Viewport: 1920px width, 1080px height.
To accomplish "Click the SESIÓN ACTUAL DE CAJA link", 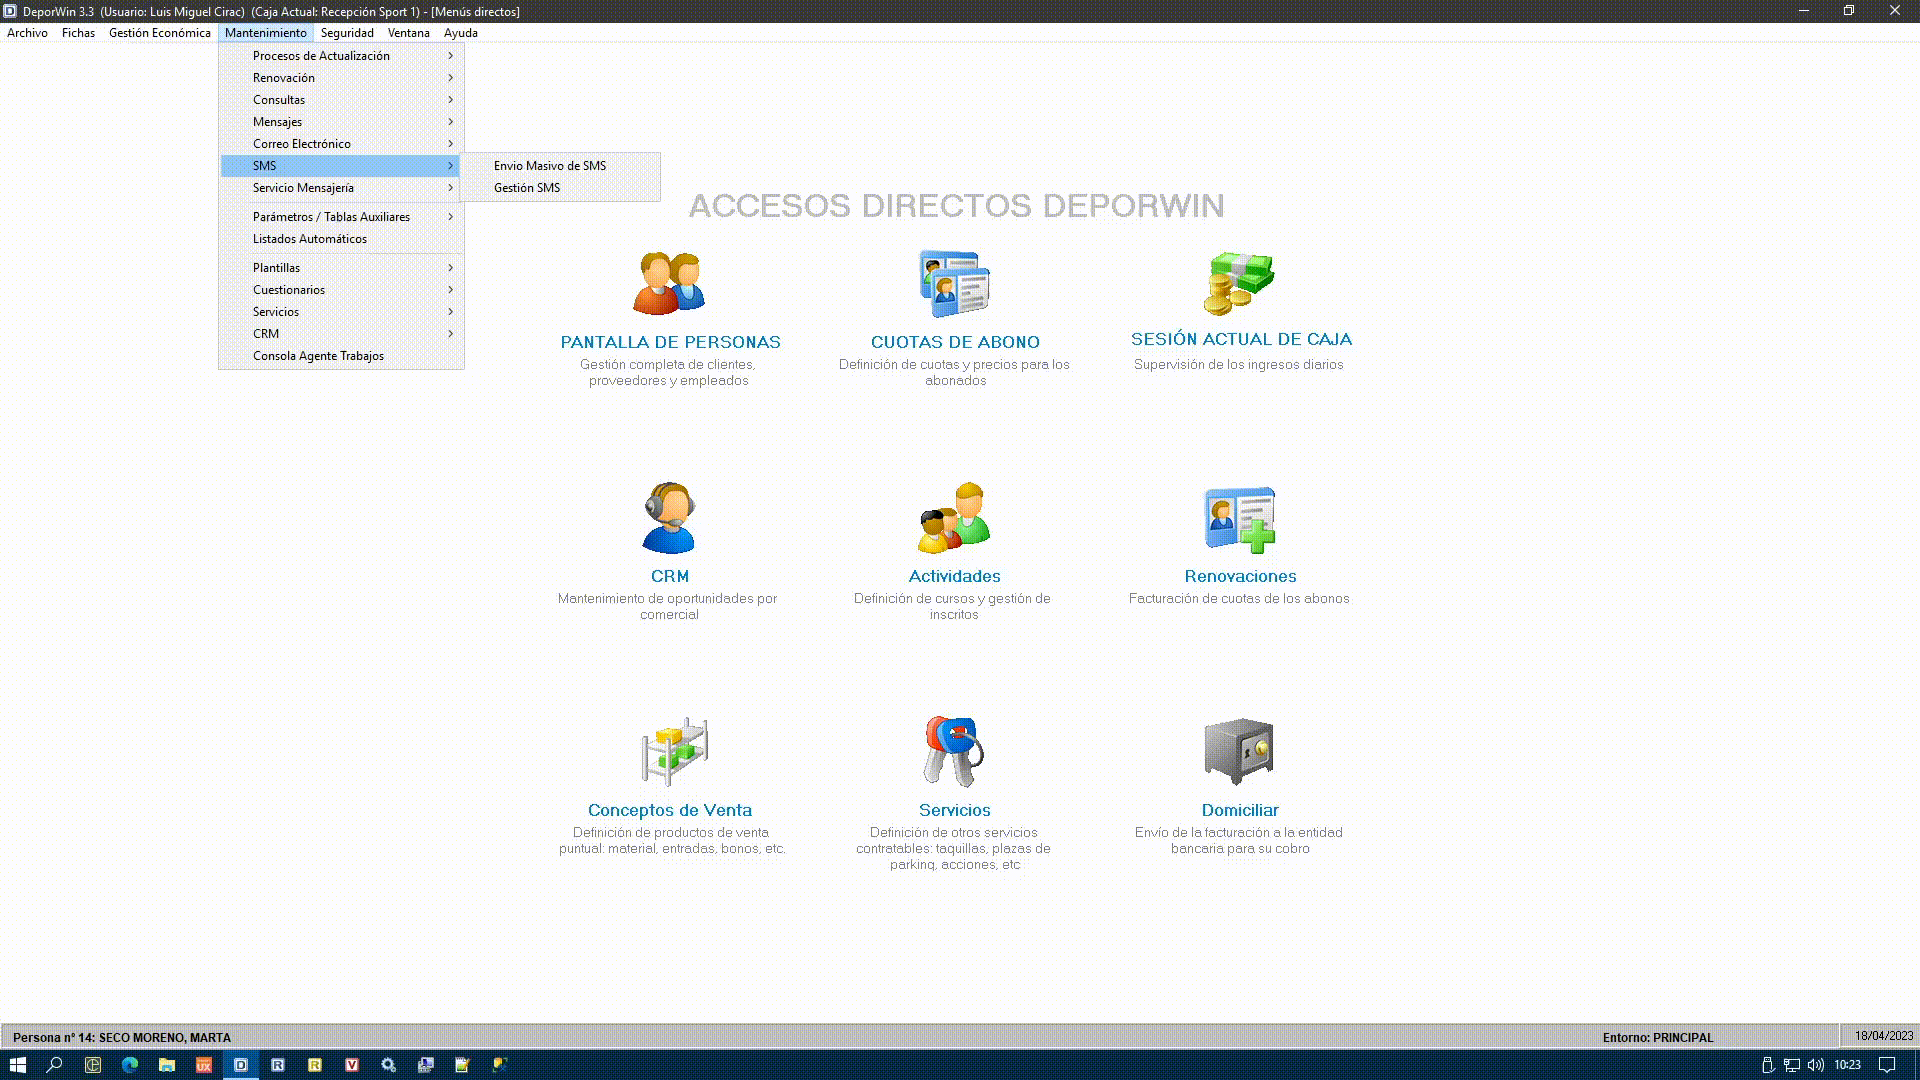I will pos(1241,339).
